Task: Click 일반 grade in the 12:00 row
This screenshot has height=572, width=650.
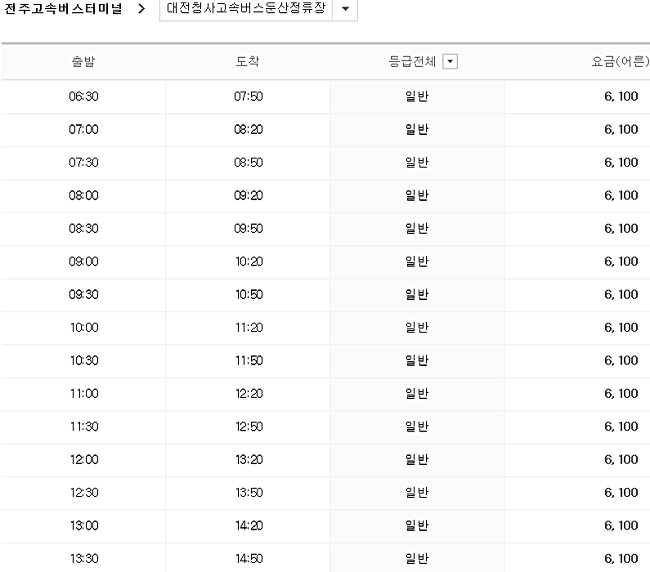Action: click(x=417, y=460)
